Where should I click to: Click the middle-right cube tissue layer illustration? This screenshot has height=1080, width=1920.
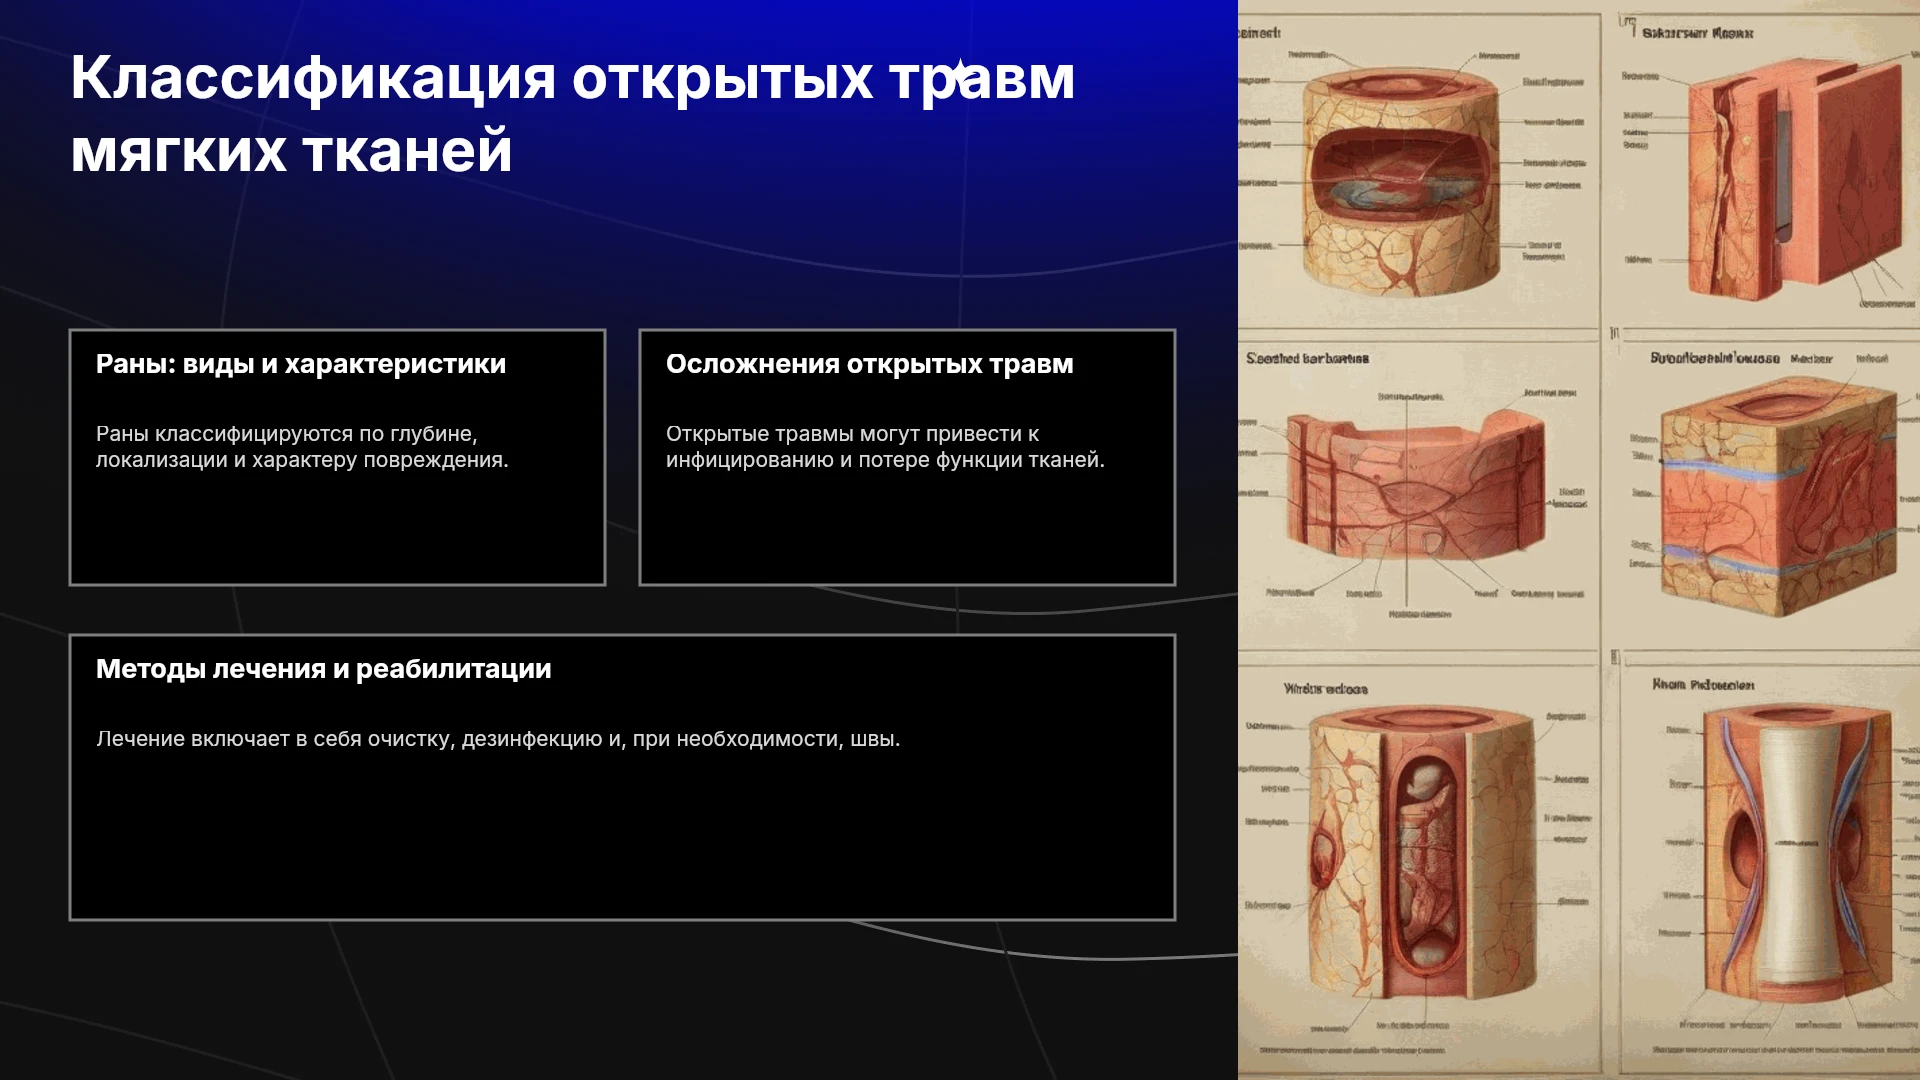(x=1778, y=497)
